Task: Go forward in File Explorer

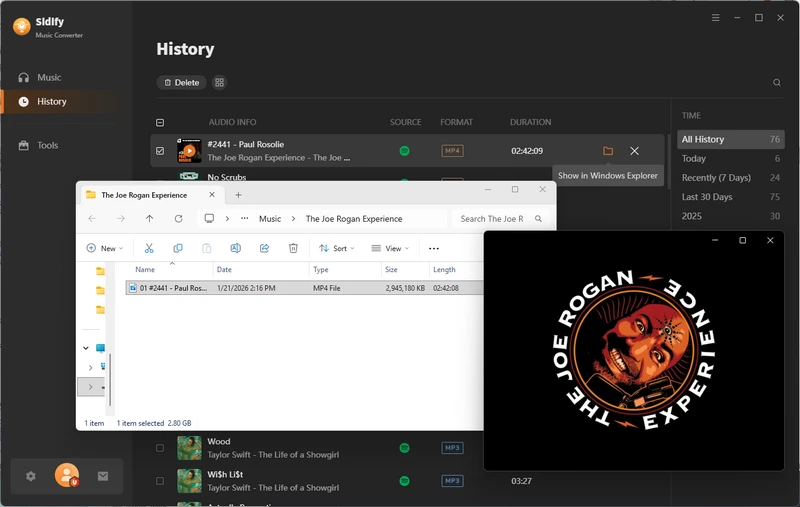Action: tap(120, 219)
